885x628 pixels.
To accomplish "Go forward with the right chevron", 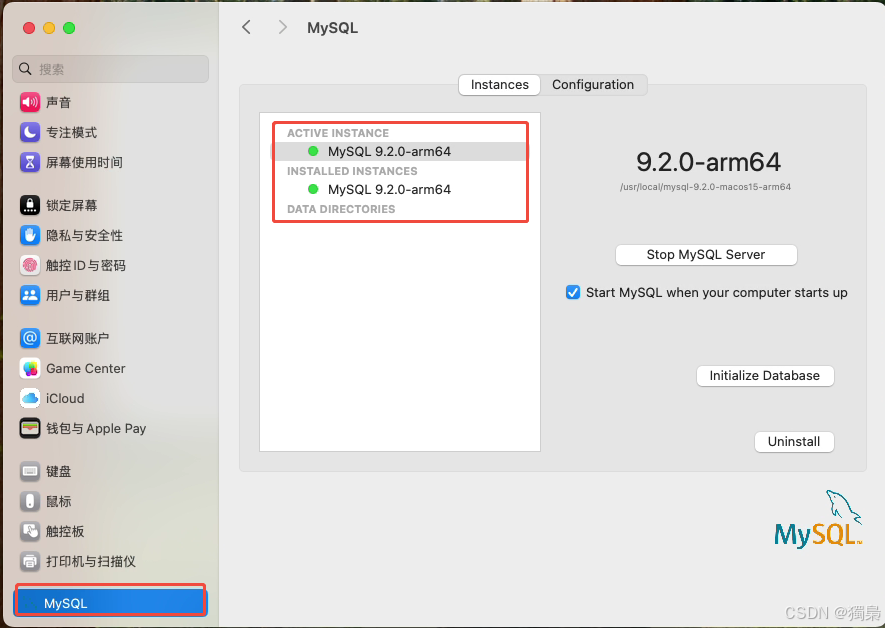I will 283,27.
